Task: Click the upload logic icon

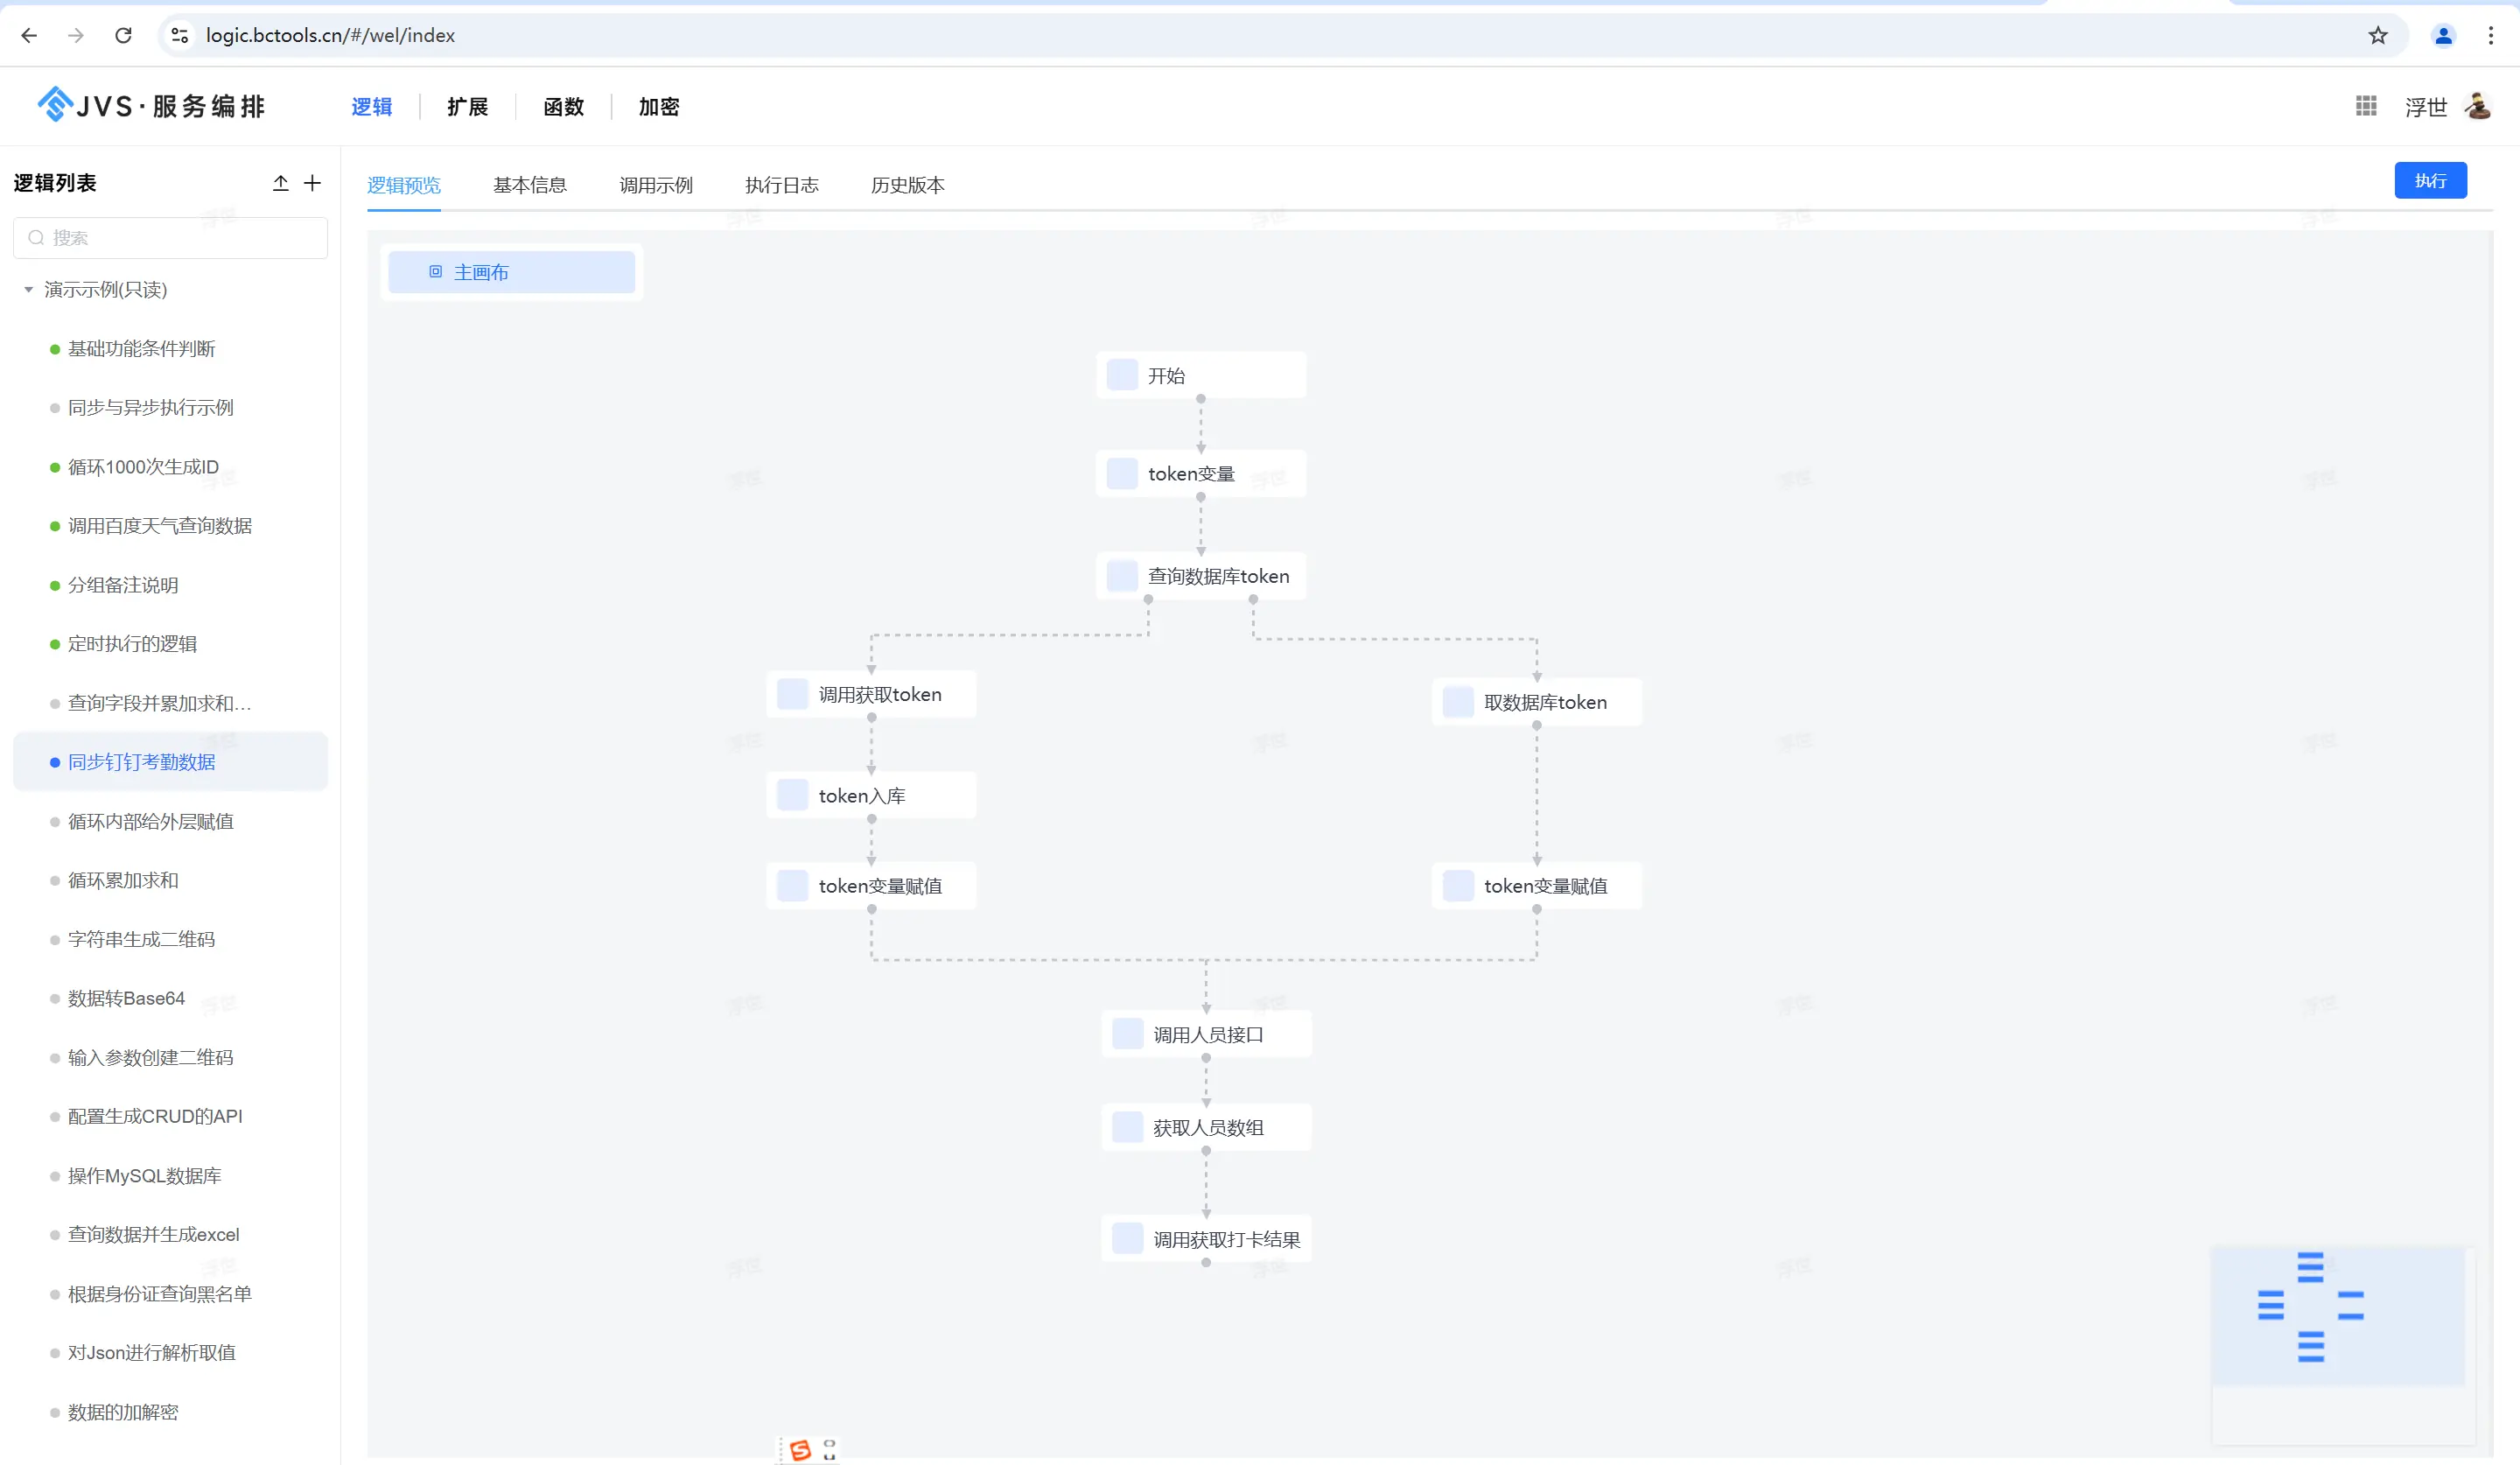Action: pos(281,183)
